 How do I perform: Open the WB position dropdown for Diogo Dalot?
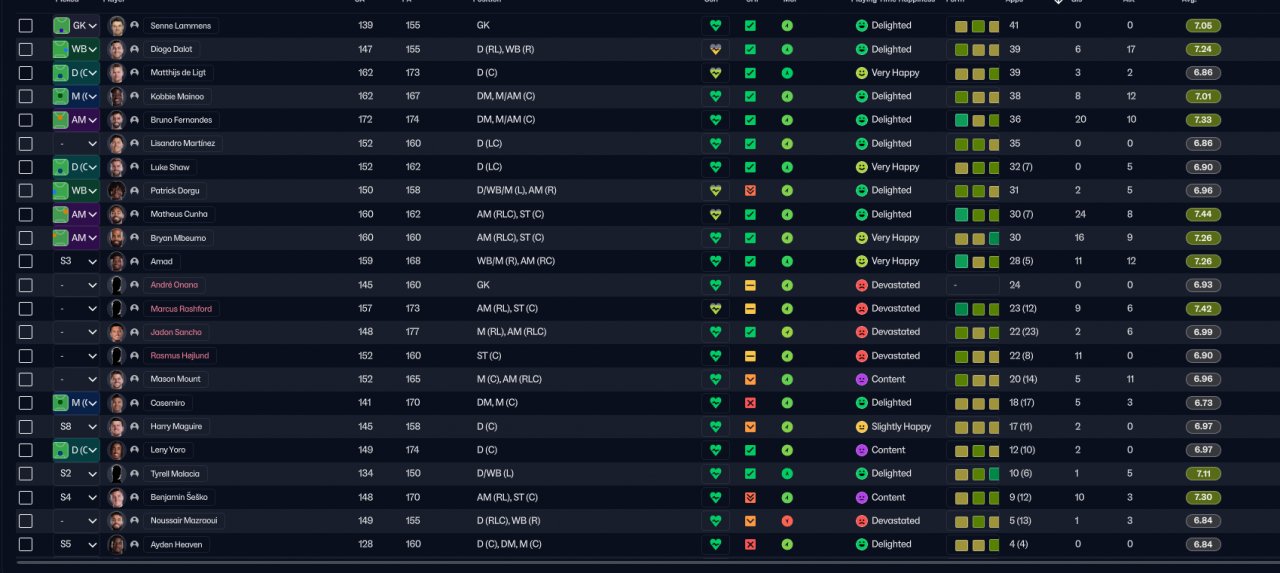[76, 49]
